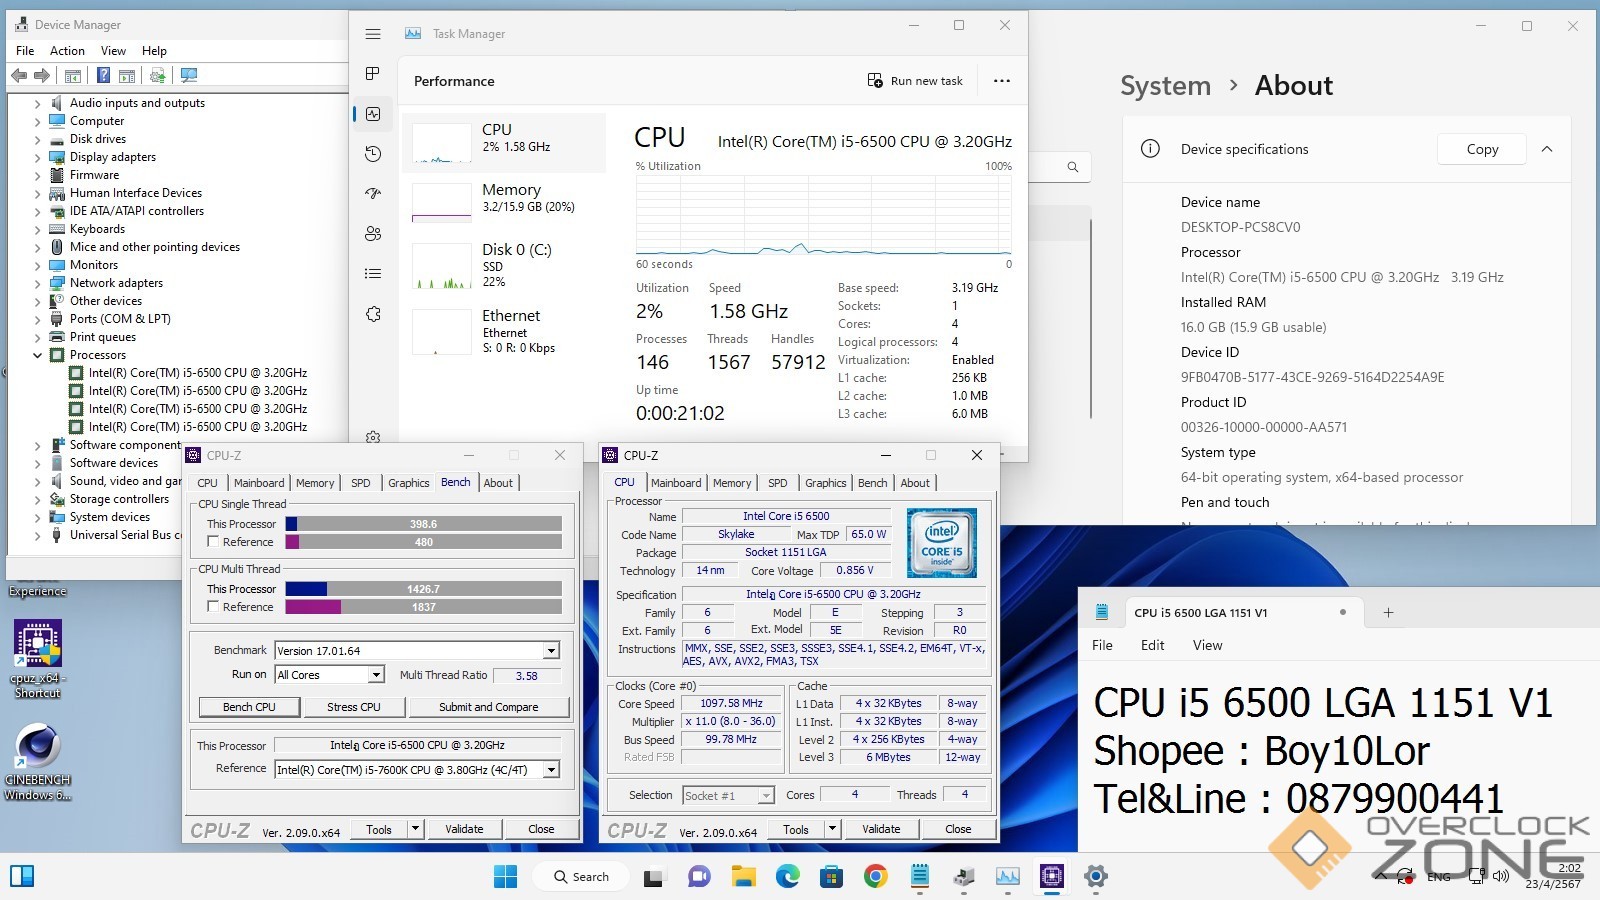Open the Action menu in Device Manager
This screenshot has height=900, width=1600.
tap(67, 51)
